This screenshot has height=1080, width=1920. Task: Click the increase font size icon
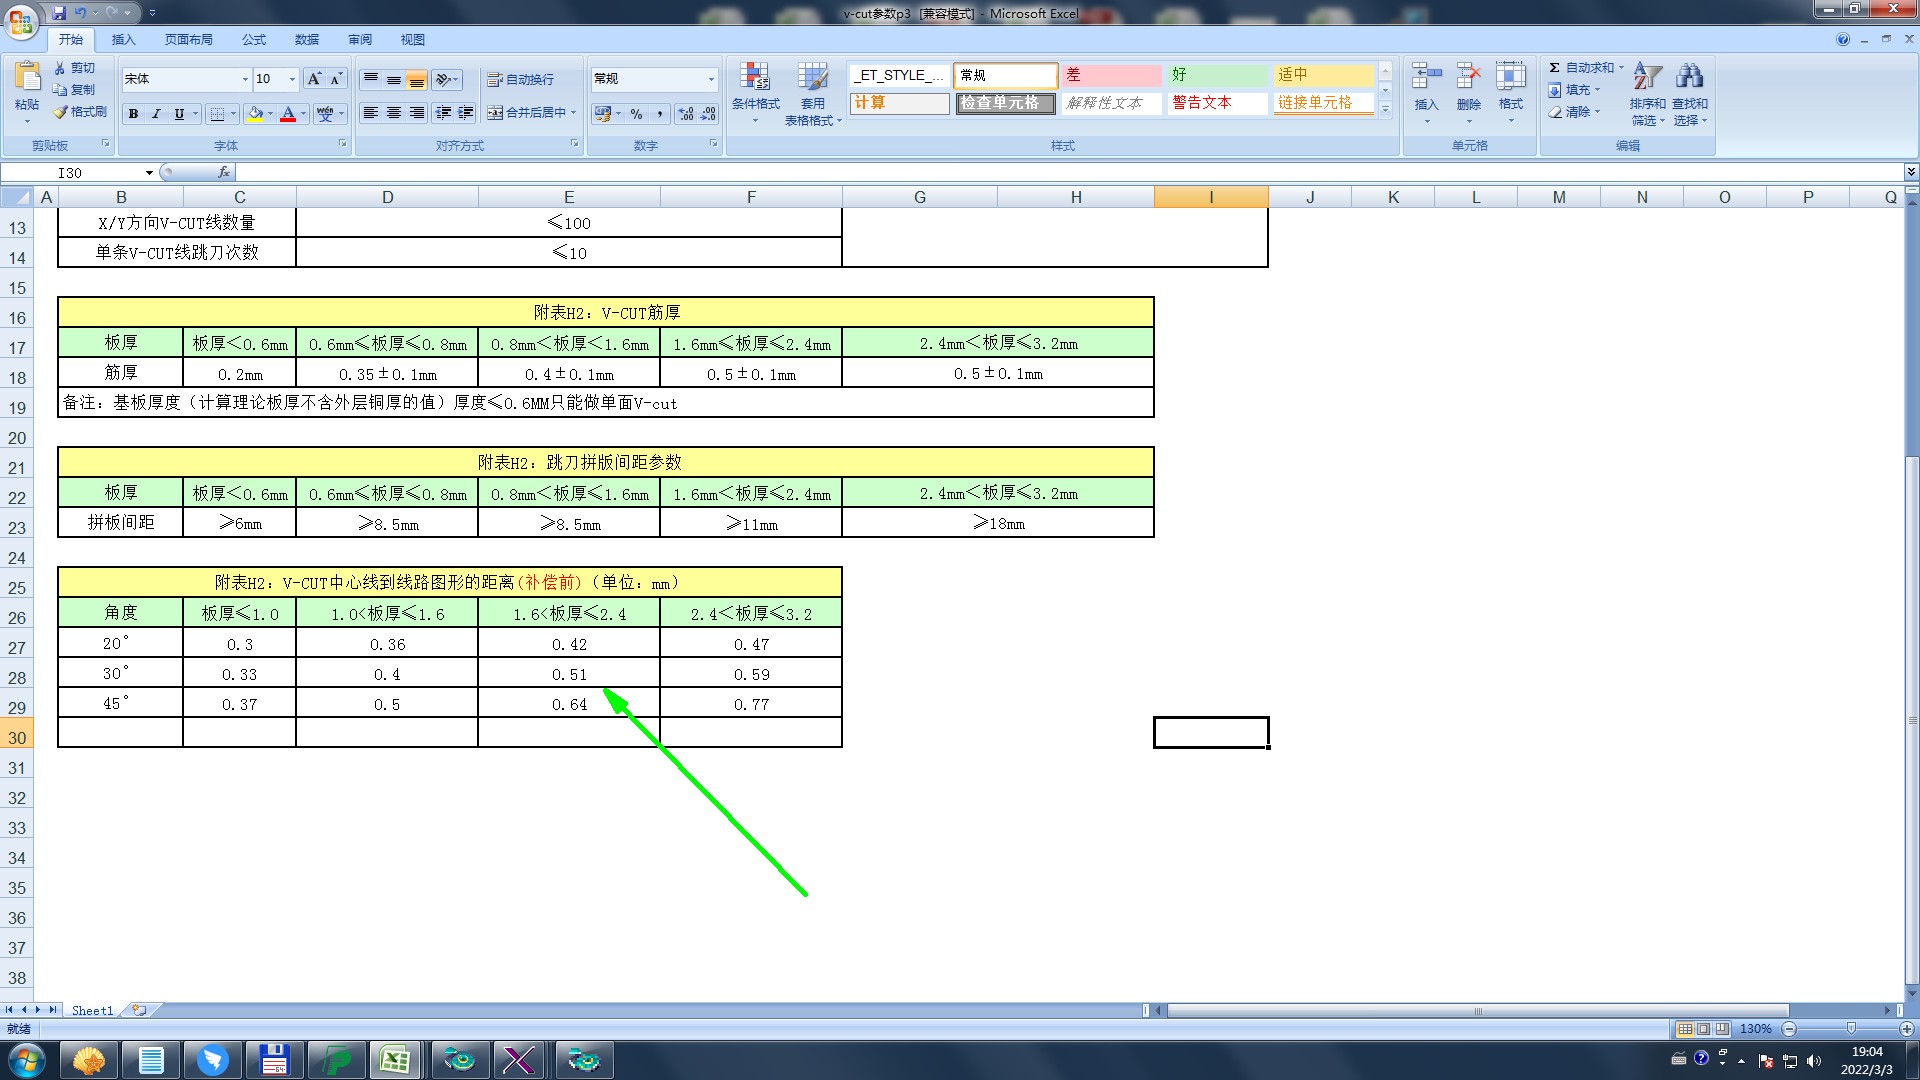(314, 79)
